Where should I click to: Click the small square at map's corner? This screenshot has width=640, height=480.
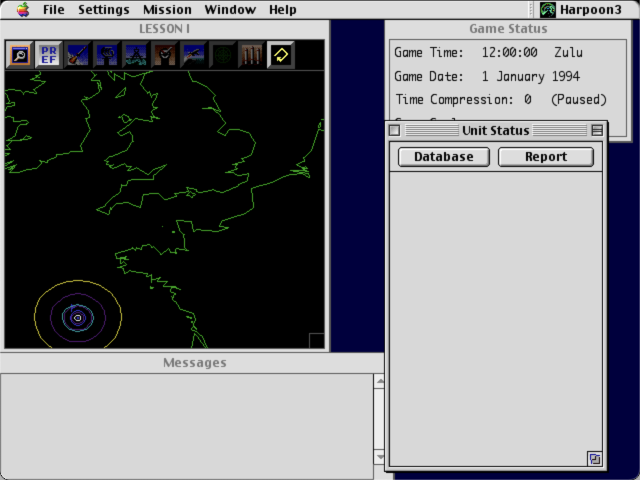(317, 341)
